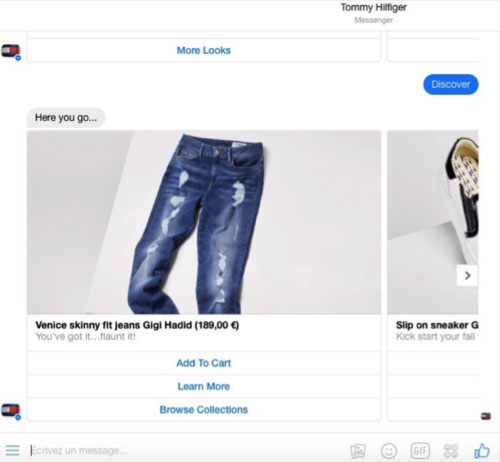
Task: Click Browse Collections button
Action: [204, 410]
